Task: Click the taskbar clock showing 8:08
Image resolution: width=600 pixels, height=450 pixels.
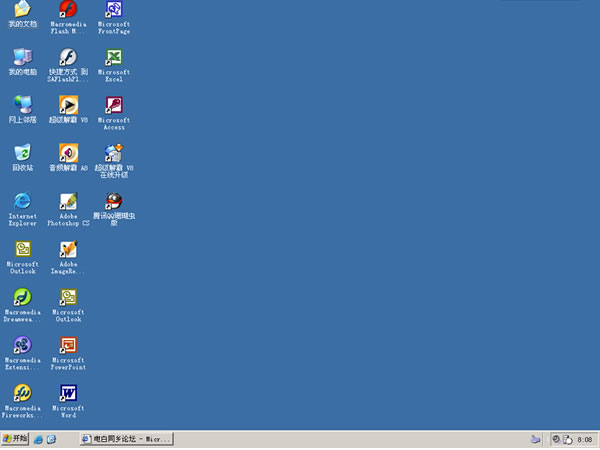Action: point(586,439)
